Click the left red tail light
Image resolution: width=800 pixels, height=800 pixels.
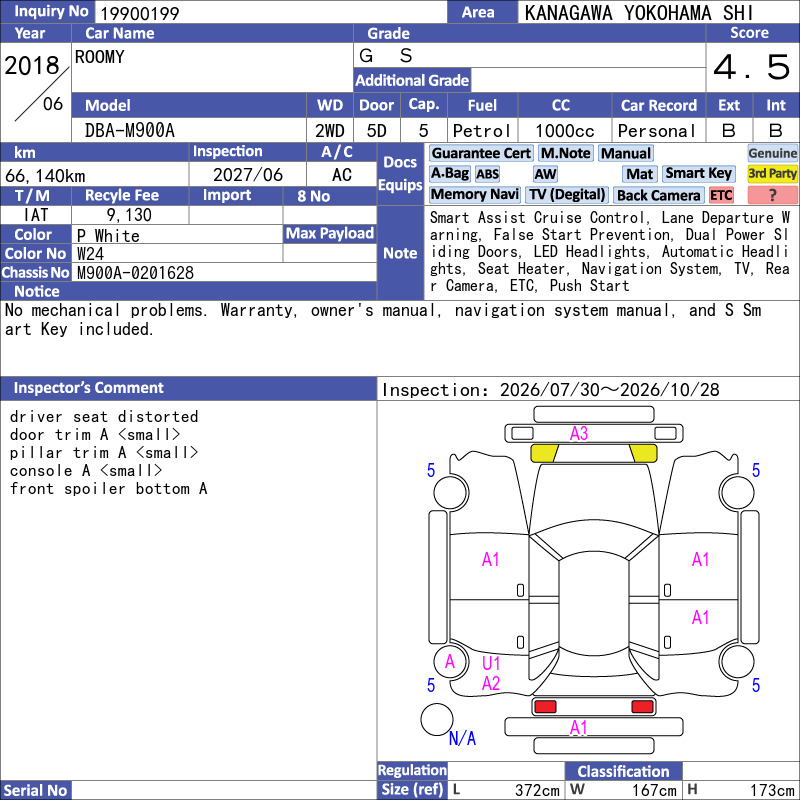(x=545, y=707)
